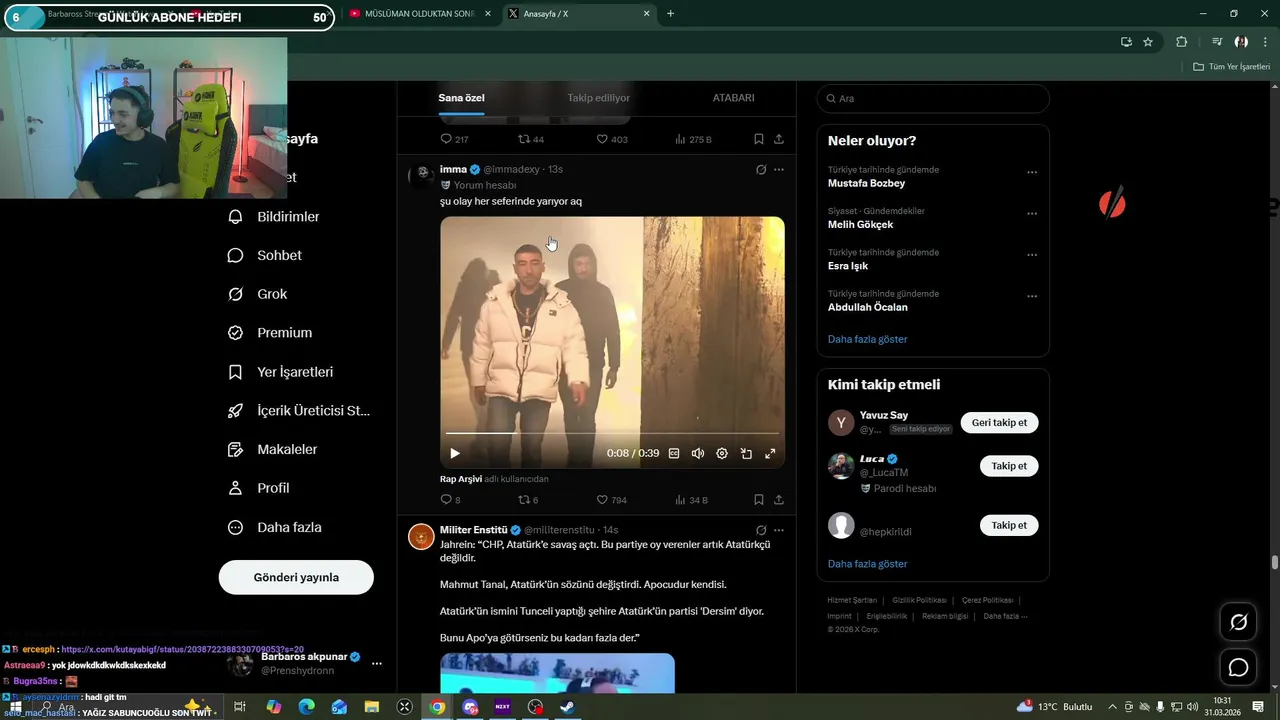
Task: Close Anasayfa / X browser tab
Action: (647, 14)
